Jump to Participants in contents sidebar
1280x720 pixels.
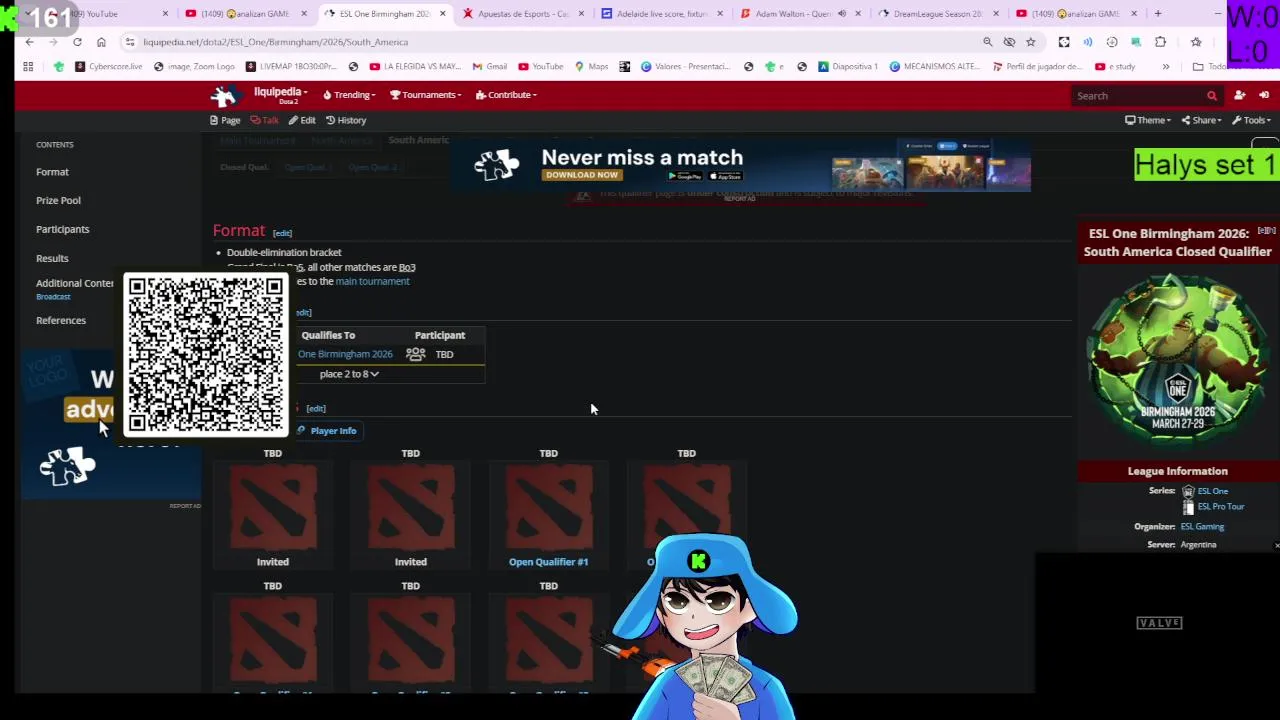62,229
